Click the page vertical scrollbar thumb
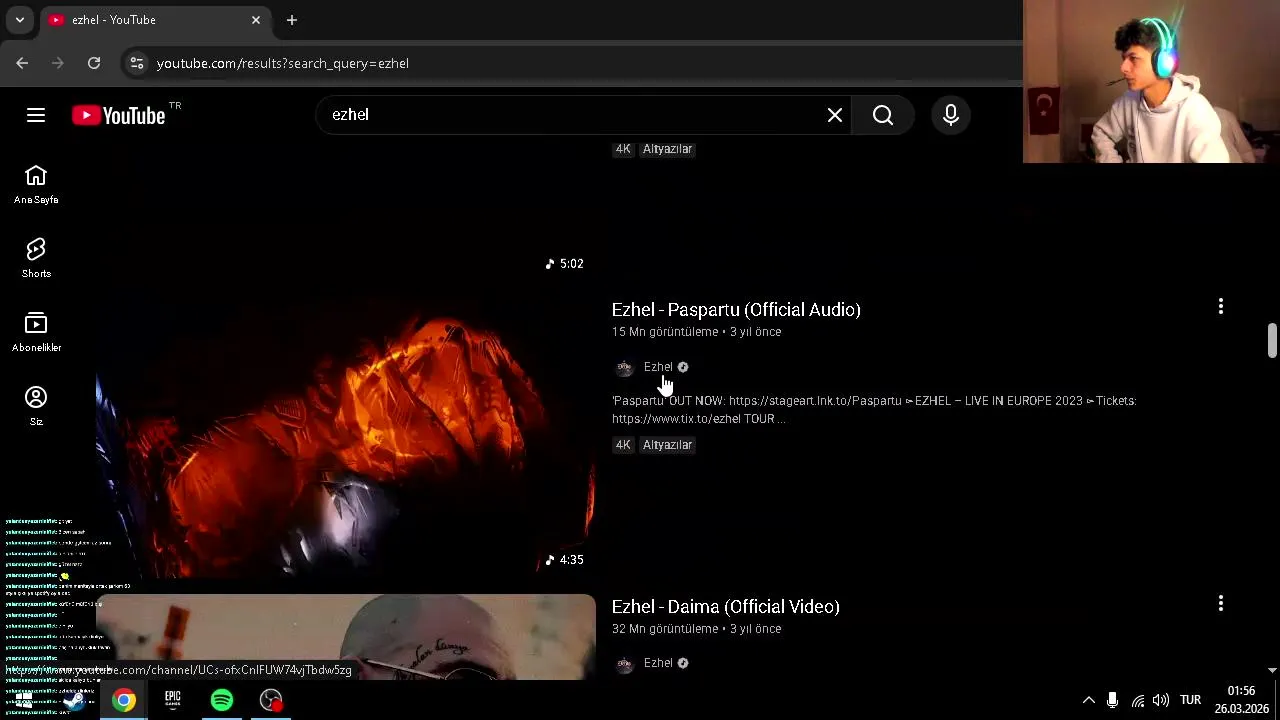 [1272, 340]
